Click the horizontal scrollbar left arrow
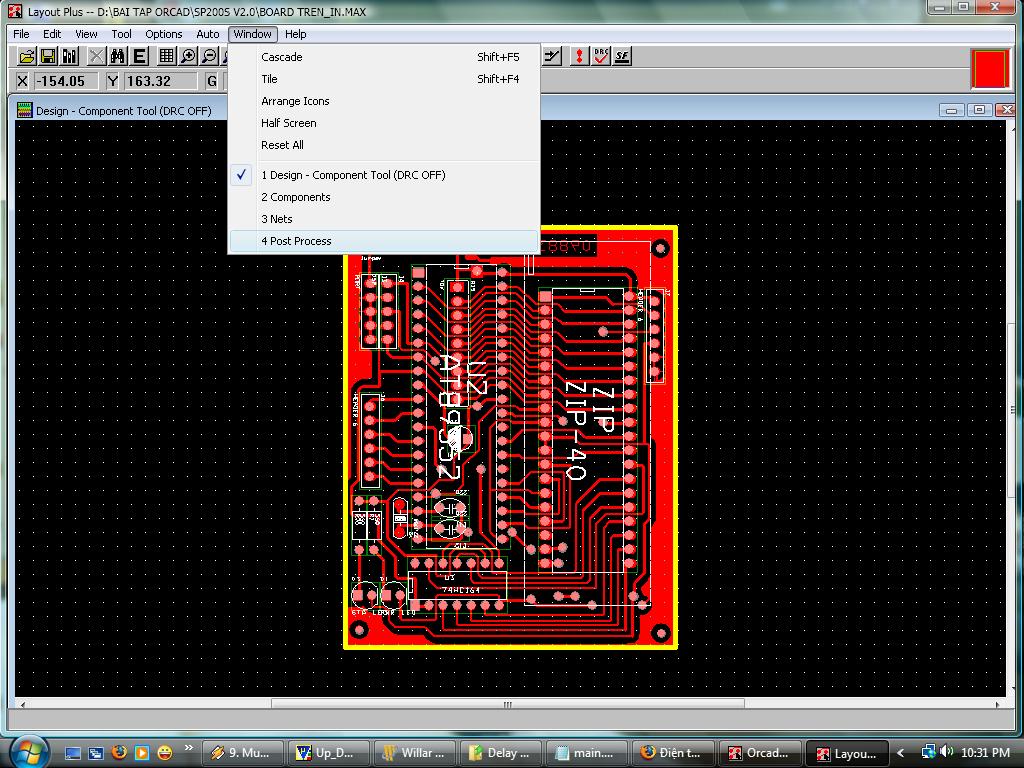1024x768 pixels. (23, 705)
